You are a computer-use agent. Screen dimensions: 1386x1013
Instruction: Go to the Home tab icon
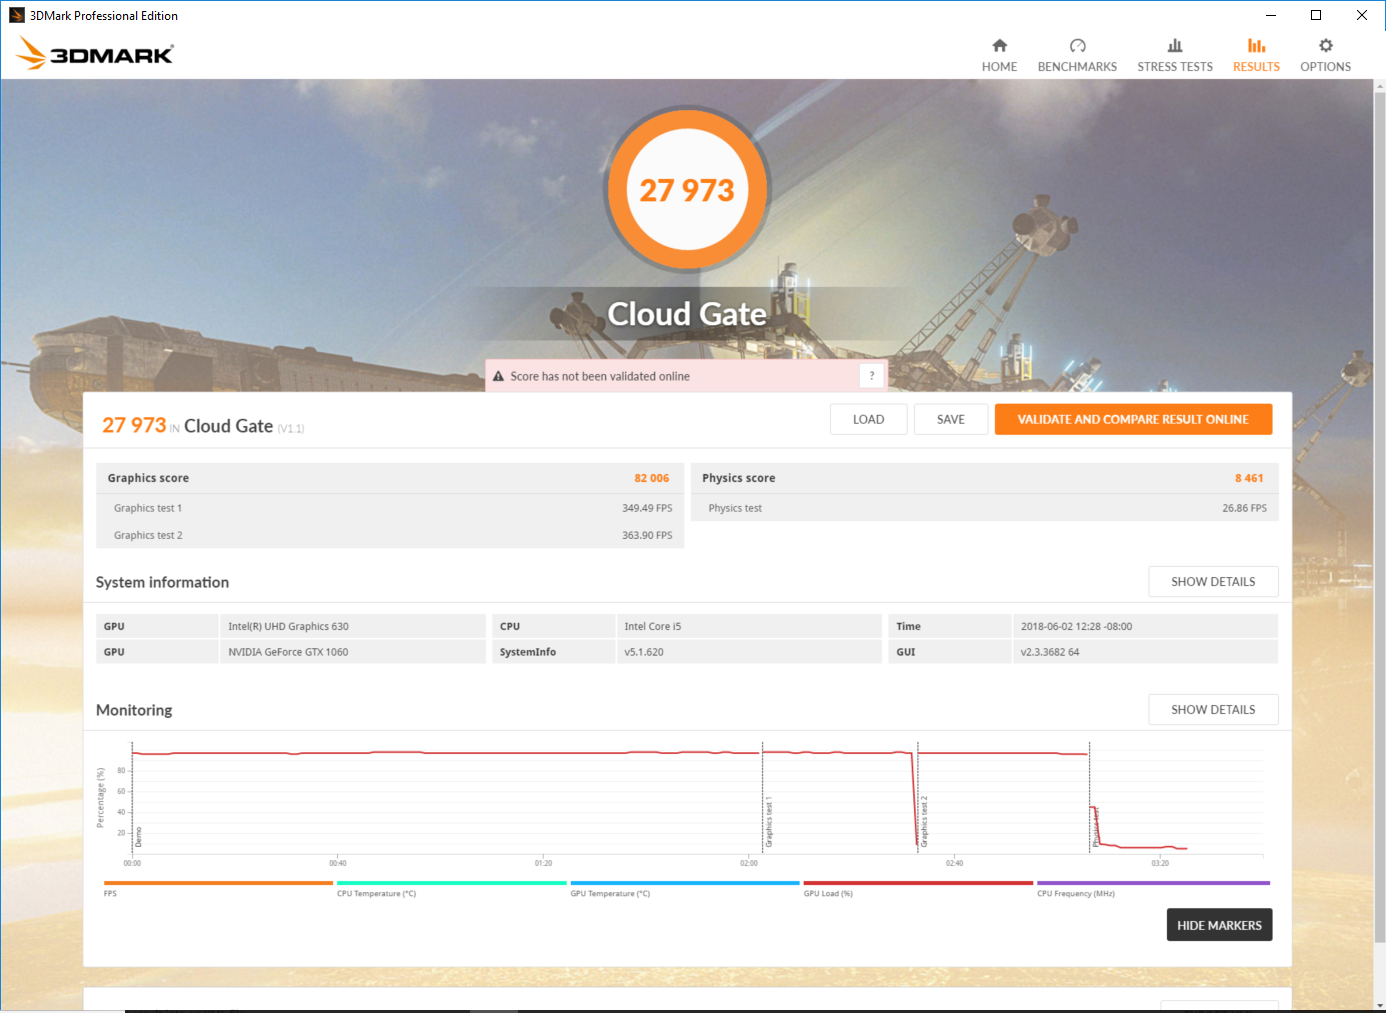[x=999, y=45]
